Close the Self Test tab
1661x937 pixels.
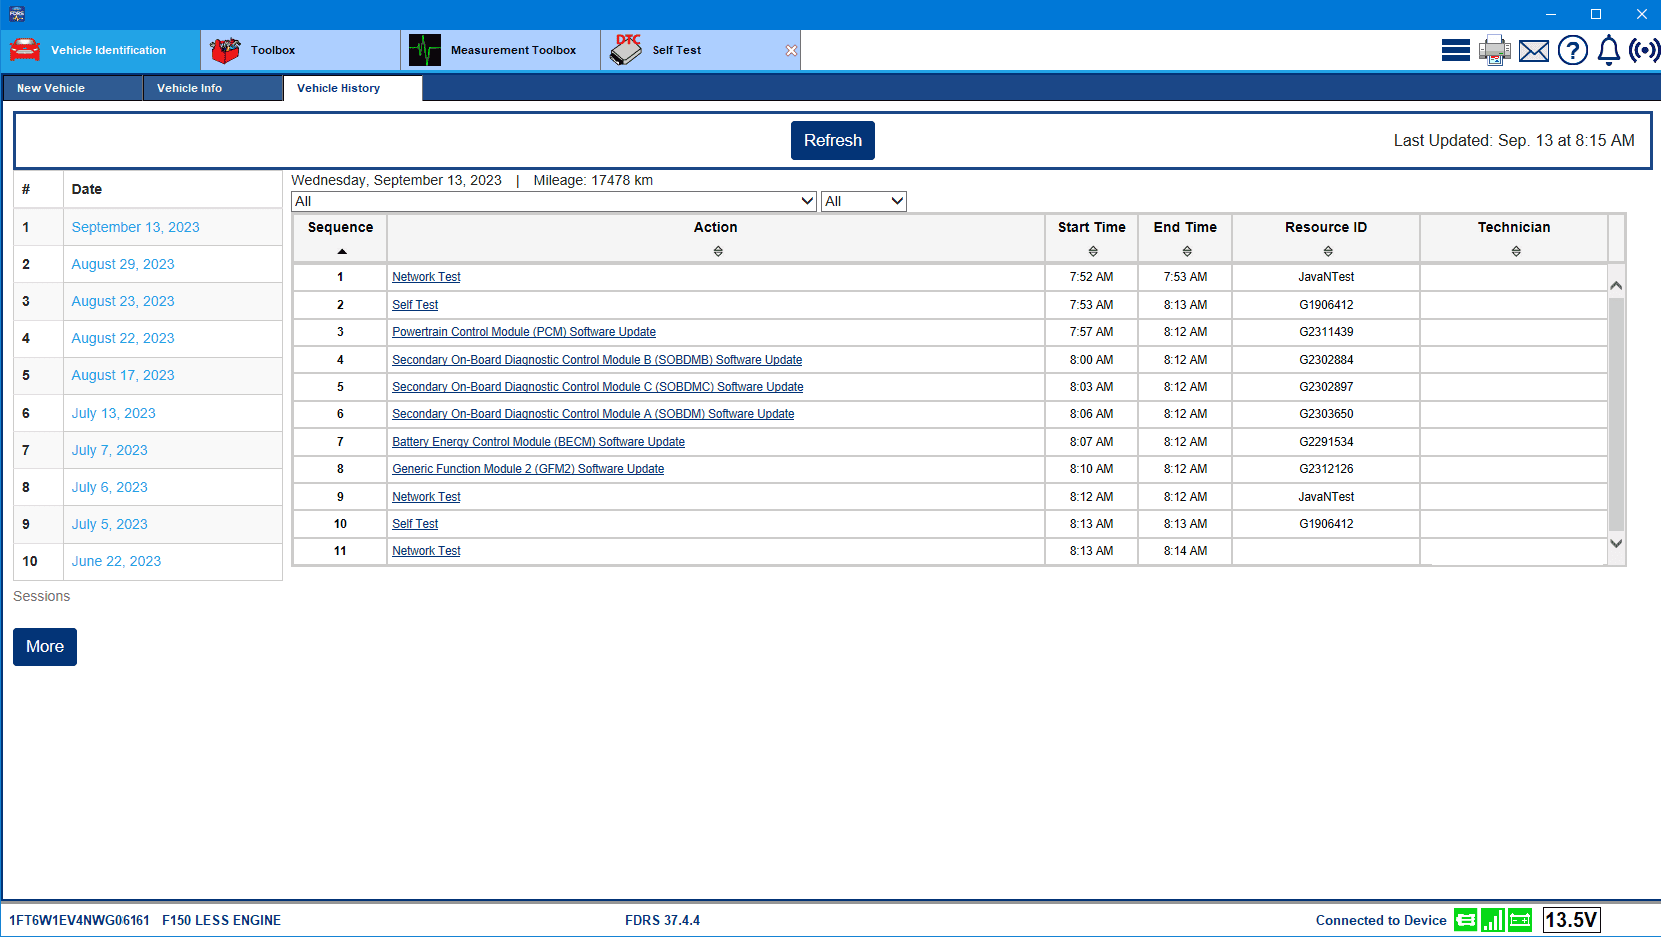pyautogui.click(x=791, y=51)
